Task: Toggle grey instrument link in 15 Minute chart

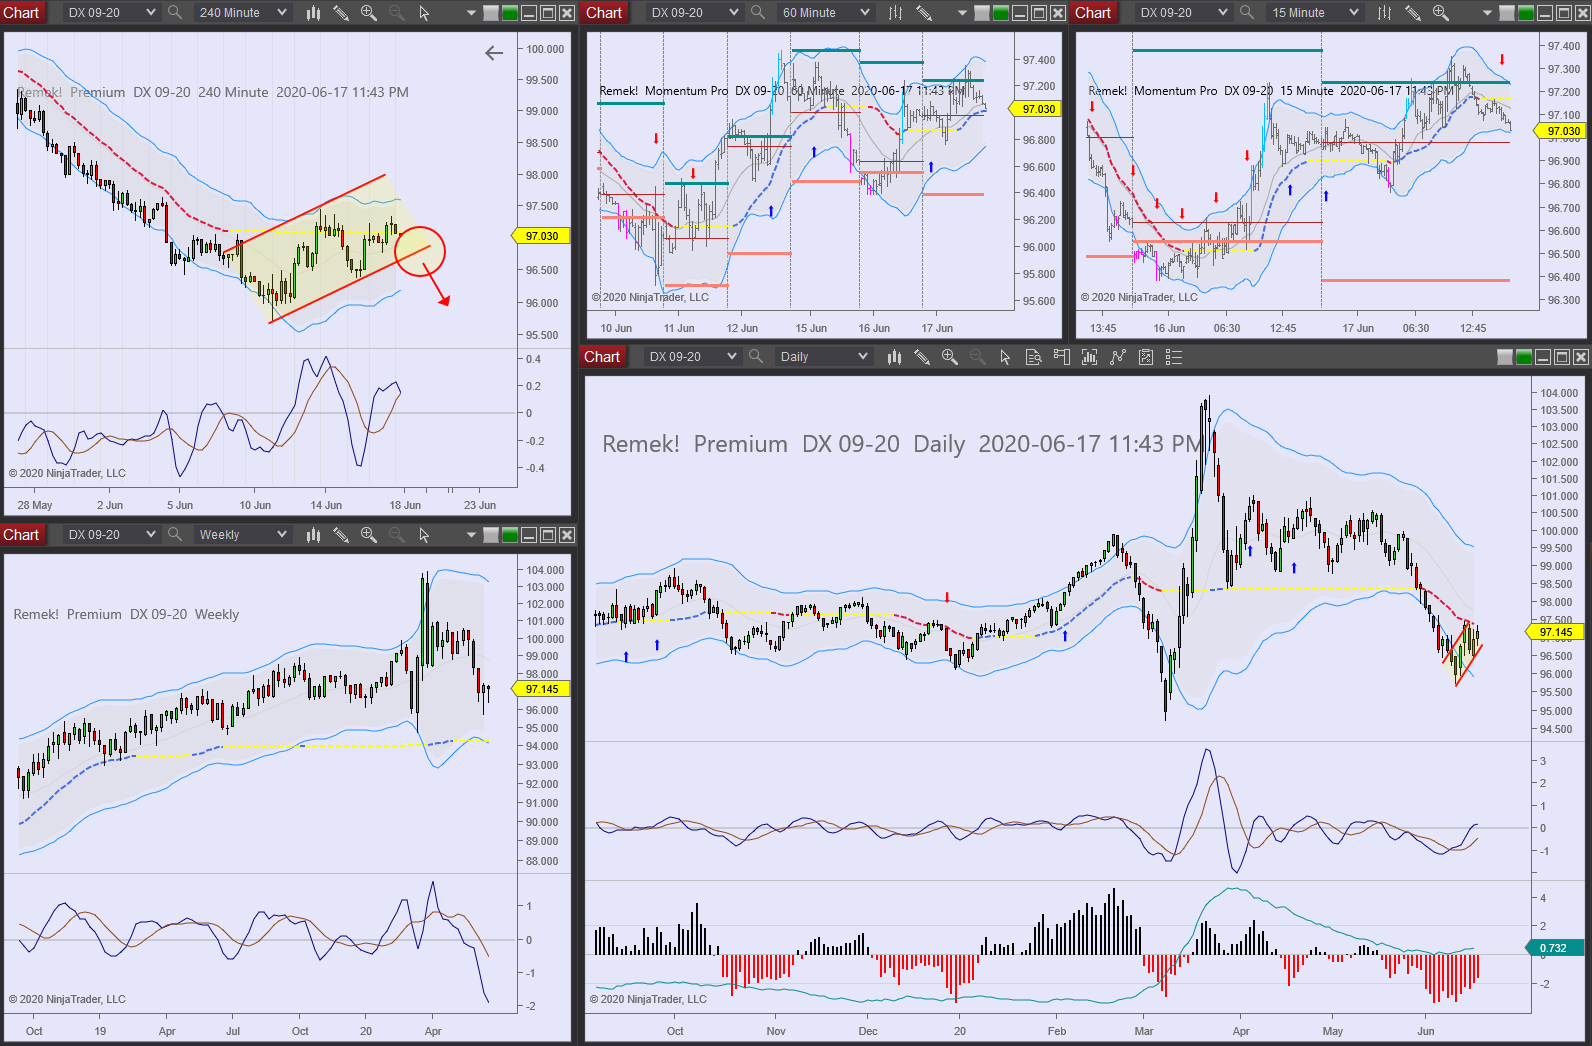Action: (1507, 13)
